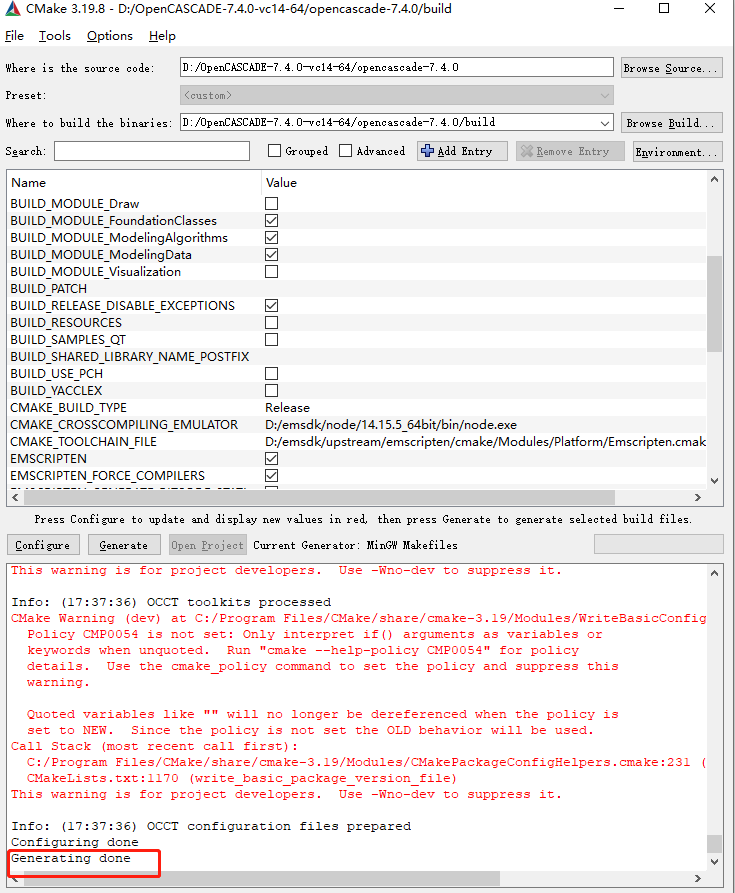Click output log horizontal scrollbar thumb
Image resolution: width=735 pixels, height=893 pixels.
262,878
